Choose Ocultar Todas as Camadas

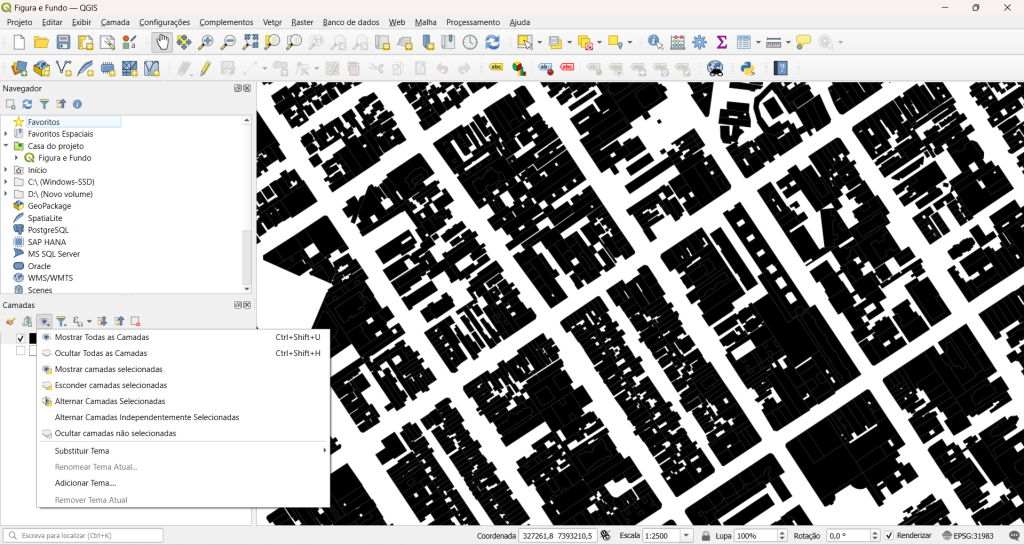point(184,353)
